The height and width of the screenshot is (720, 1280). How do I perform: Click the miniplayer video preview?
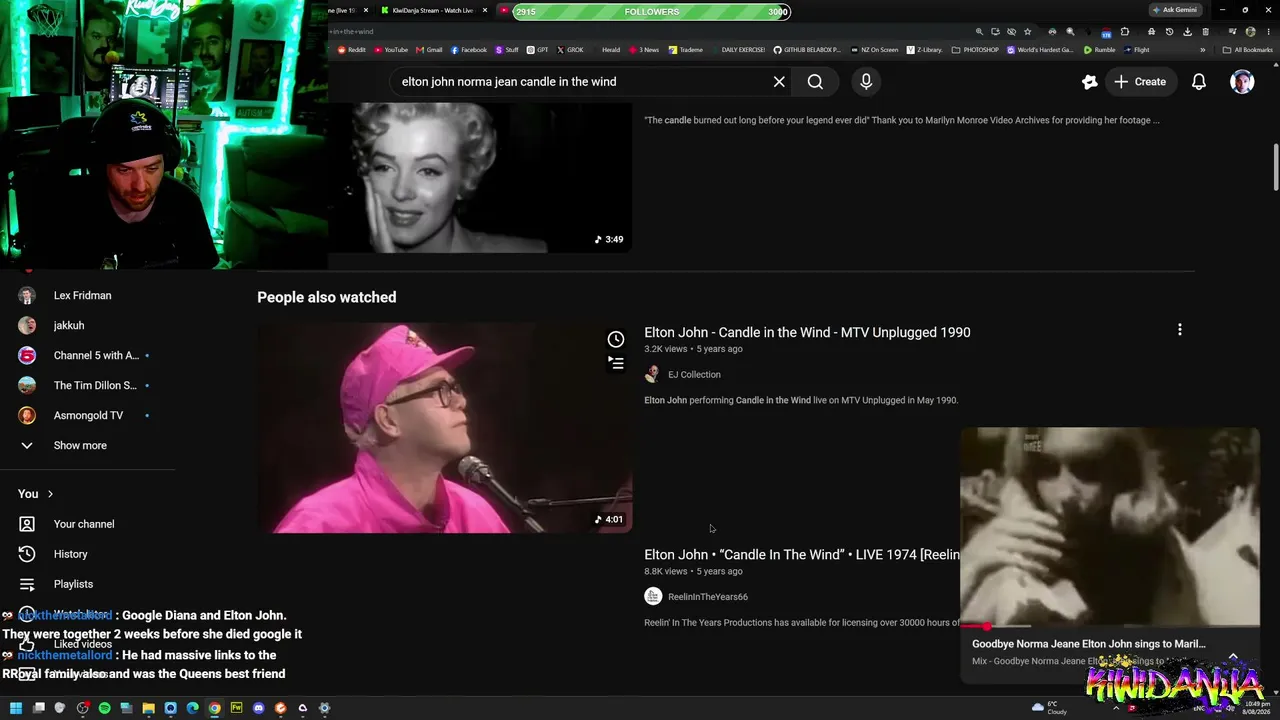(x=1110, y=526)
